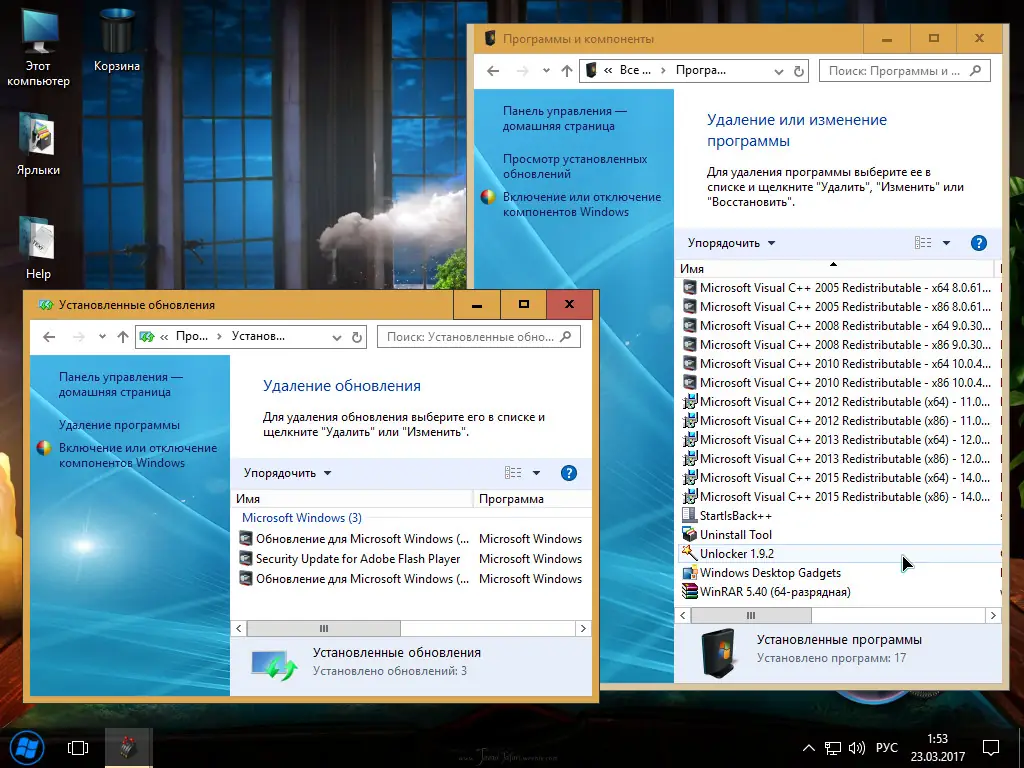Select Visual C++ 2012 Redistributable (x64) entry

point(840,402)
